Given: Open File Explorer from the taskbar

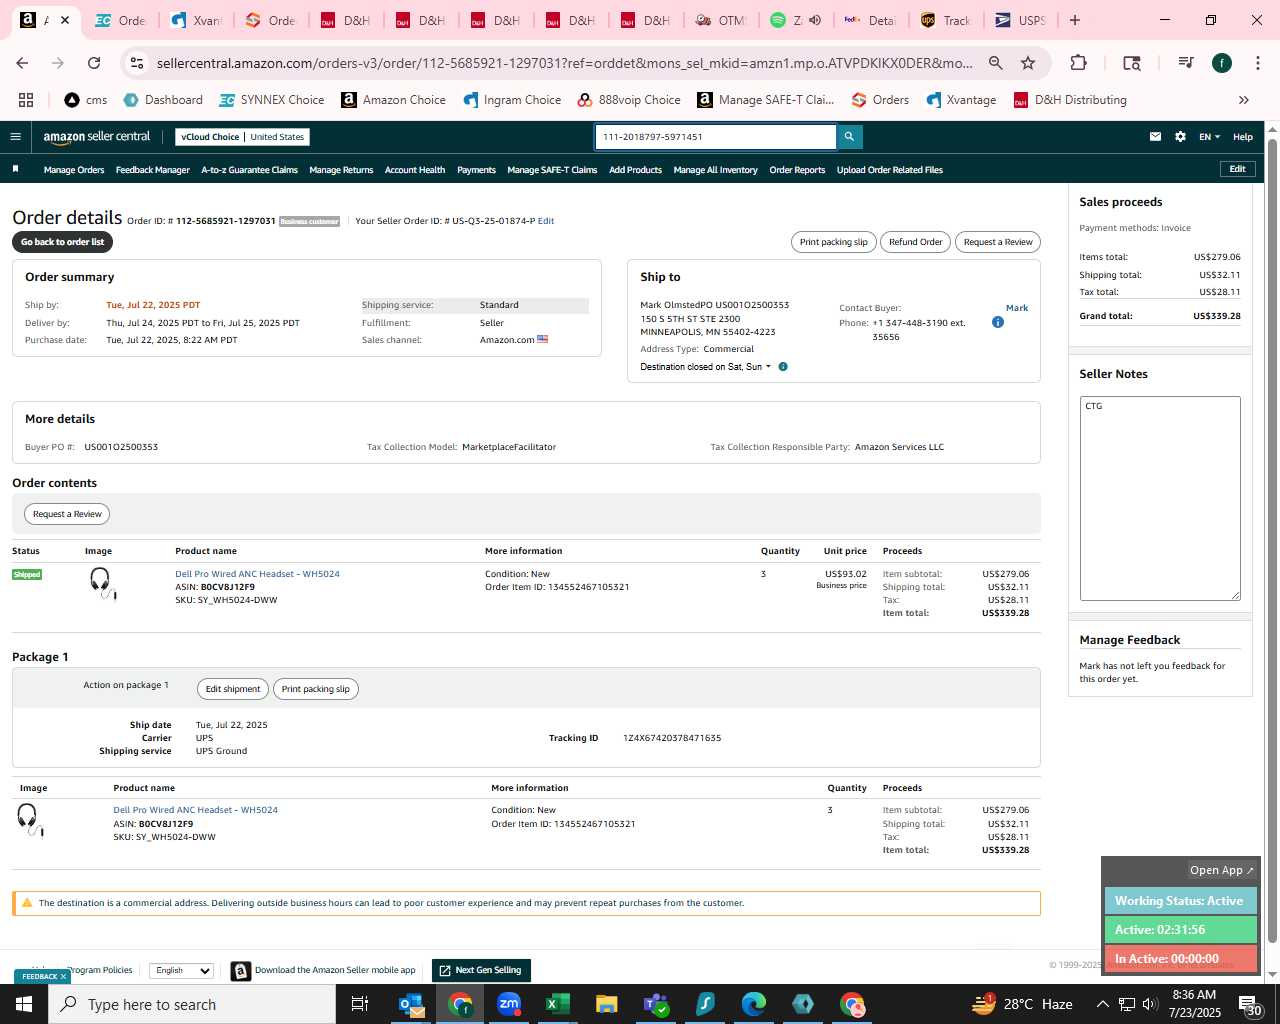Looking at the screenshot, I should (x=606, y=1004).
